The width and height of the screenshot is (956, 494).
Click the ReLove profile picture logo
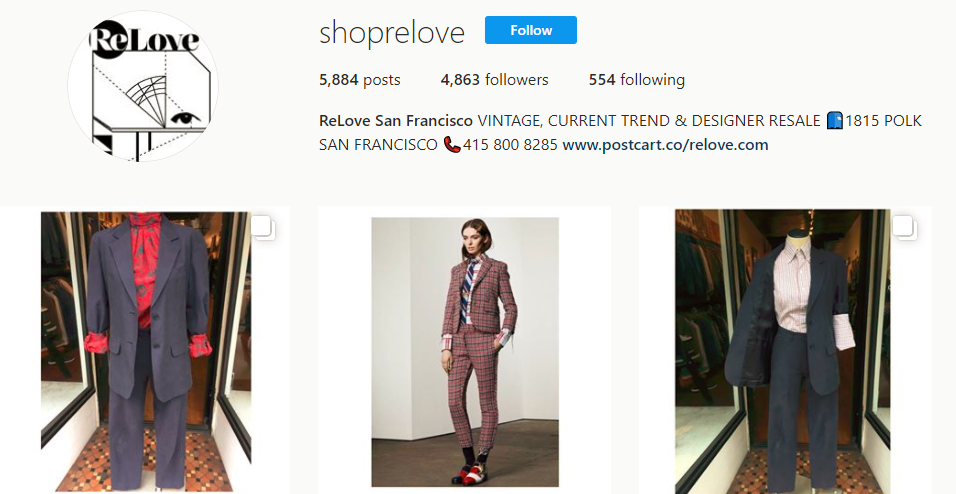pyautogui.click(x=142, y=87)
